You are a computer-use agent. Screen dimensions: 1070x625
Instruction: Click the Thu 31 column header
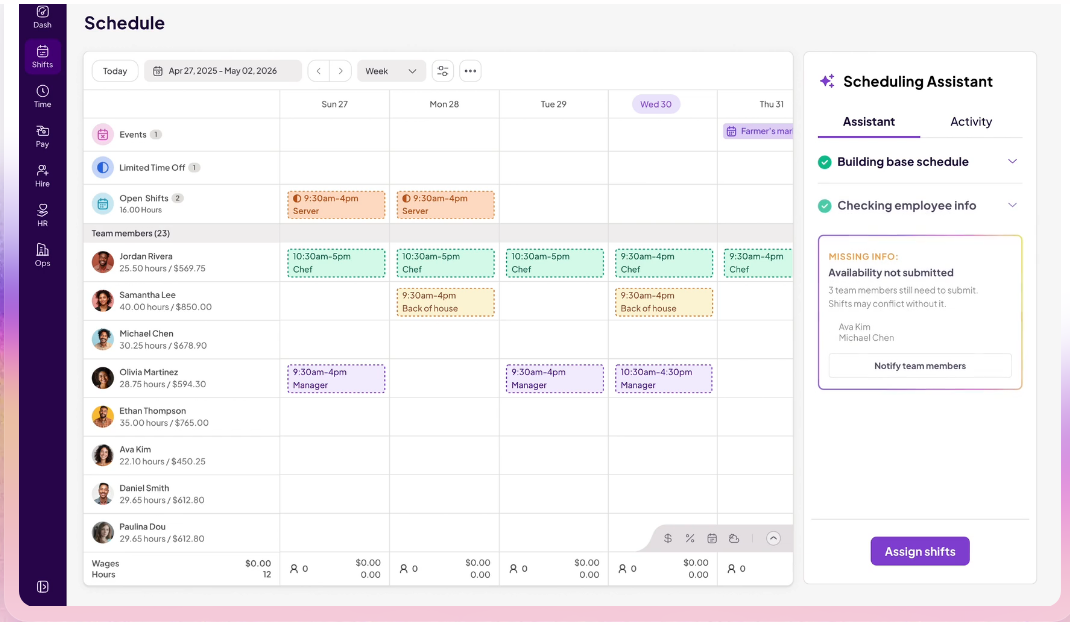[x=772, y=104]
